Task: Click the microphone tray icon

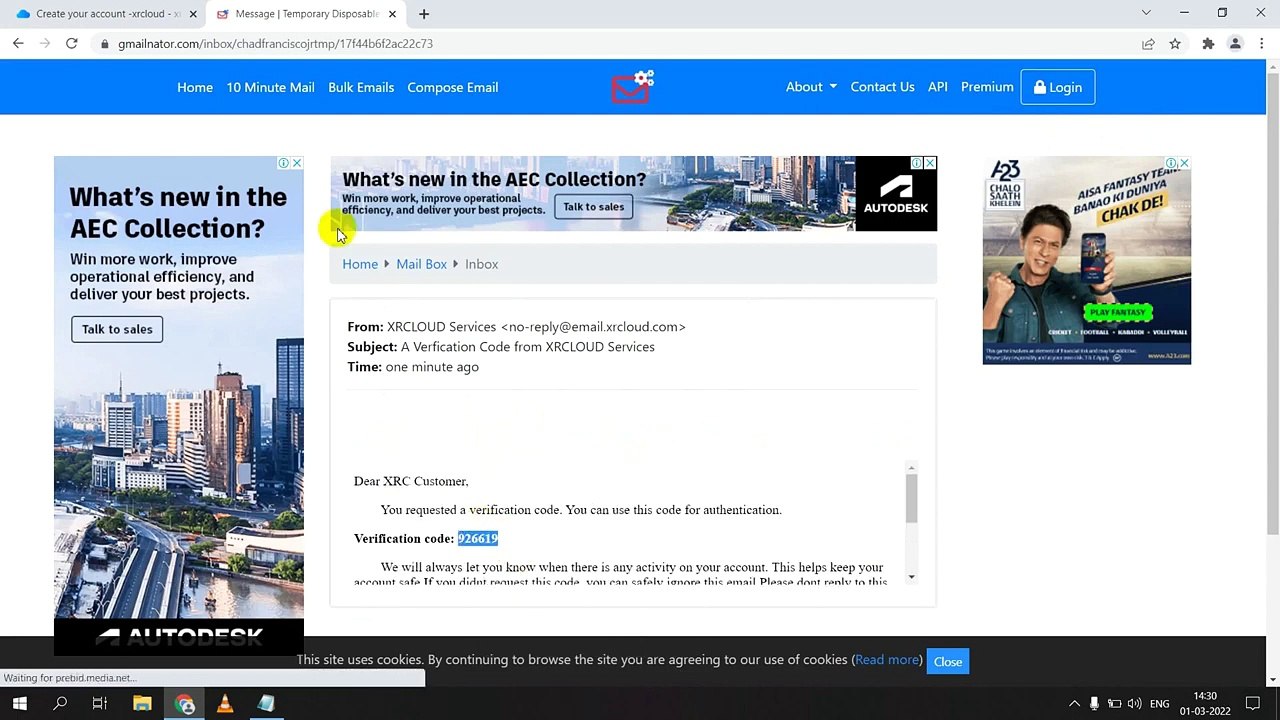Action: point(1094,704)
